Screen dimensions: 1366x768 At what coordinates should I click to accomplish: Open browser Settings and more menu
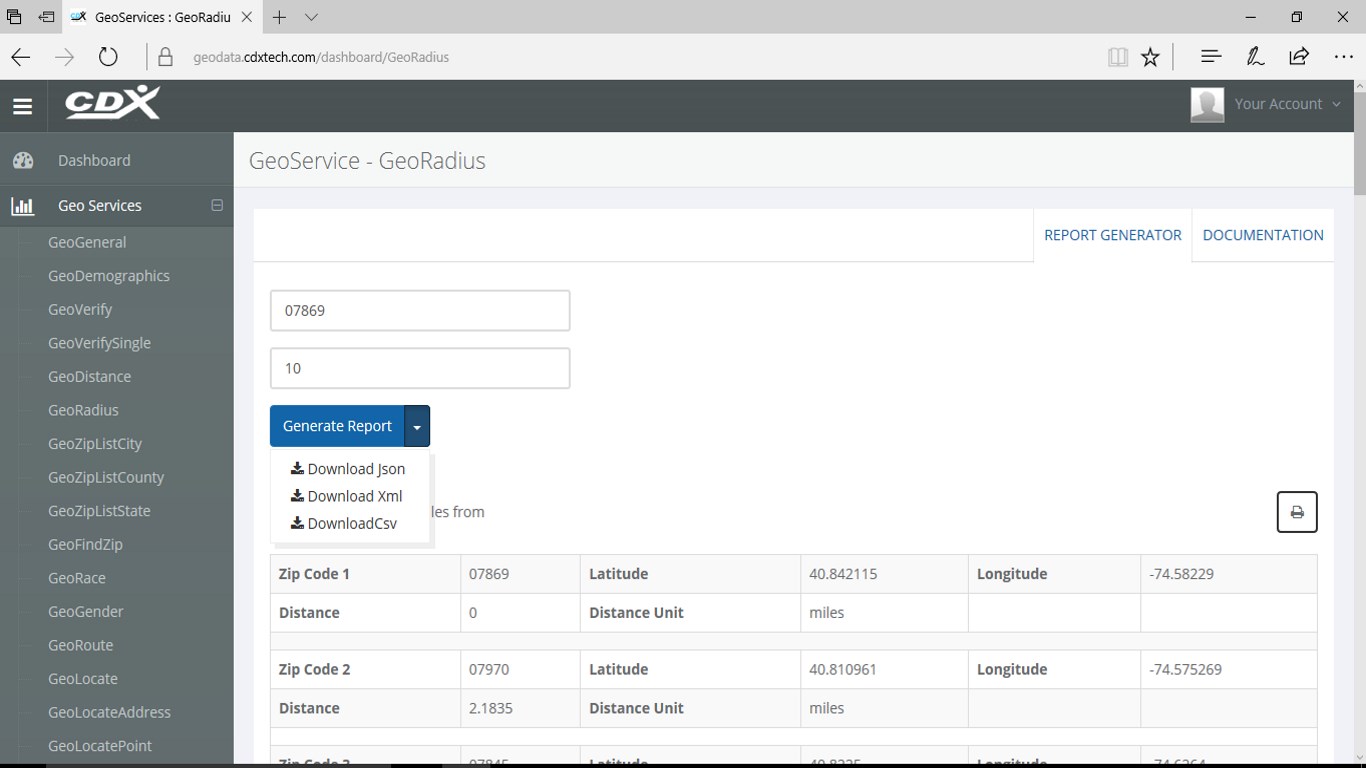click(x=1343, y=57)
